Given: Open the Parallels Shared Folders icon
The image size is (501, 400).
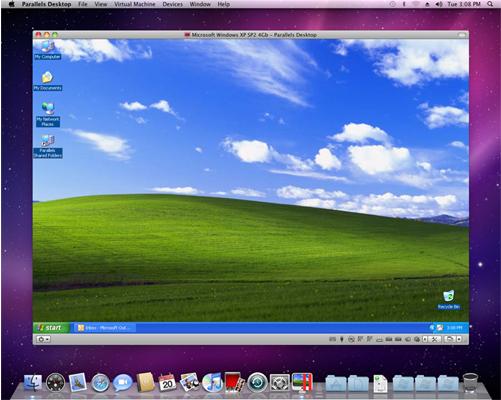Looking at the screenshot, I should point(48,146).
